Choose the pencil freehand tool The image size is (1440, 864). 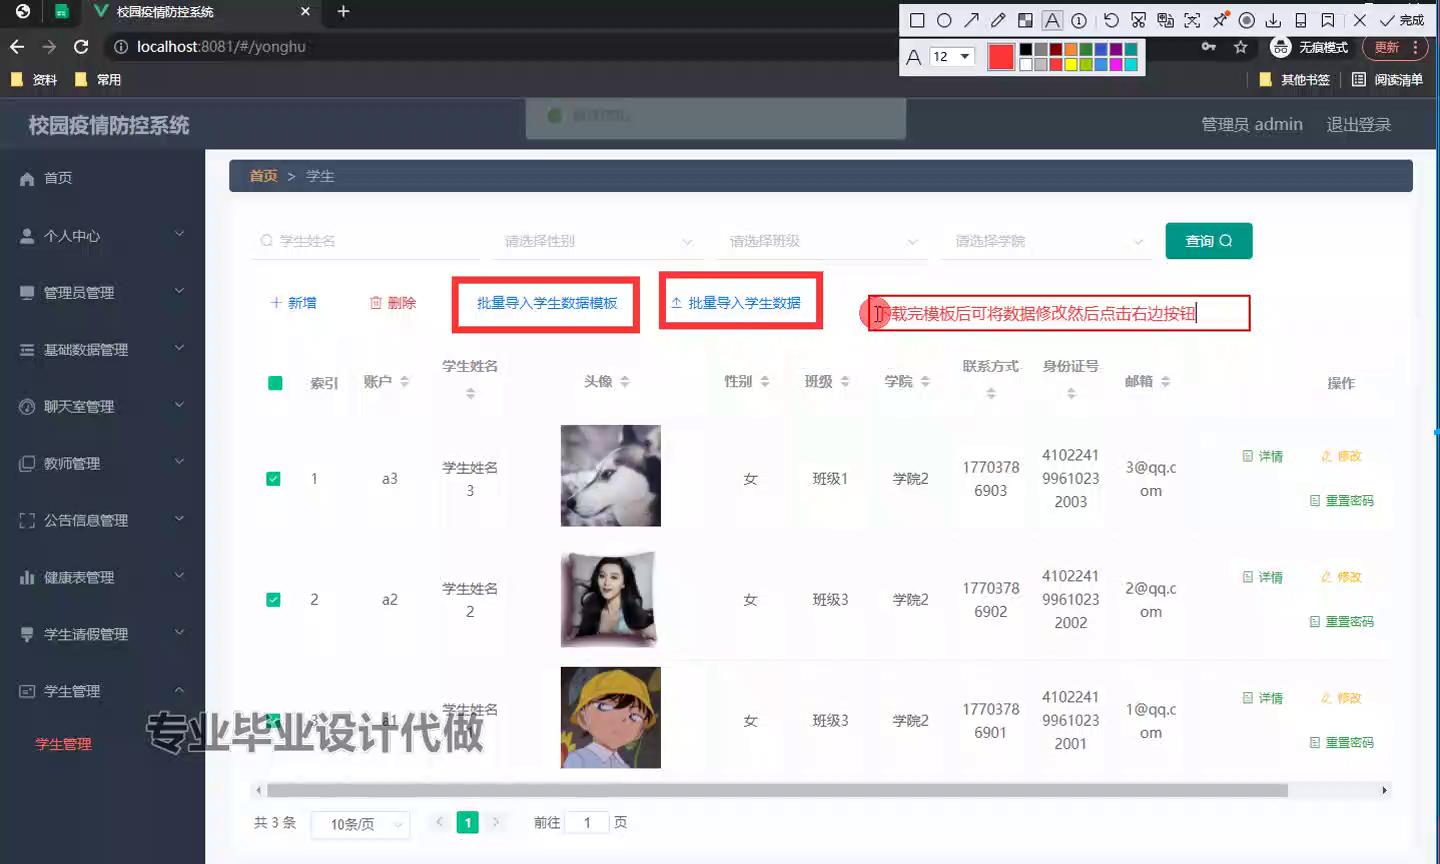coord(998,20)
